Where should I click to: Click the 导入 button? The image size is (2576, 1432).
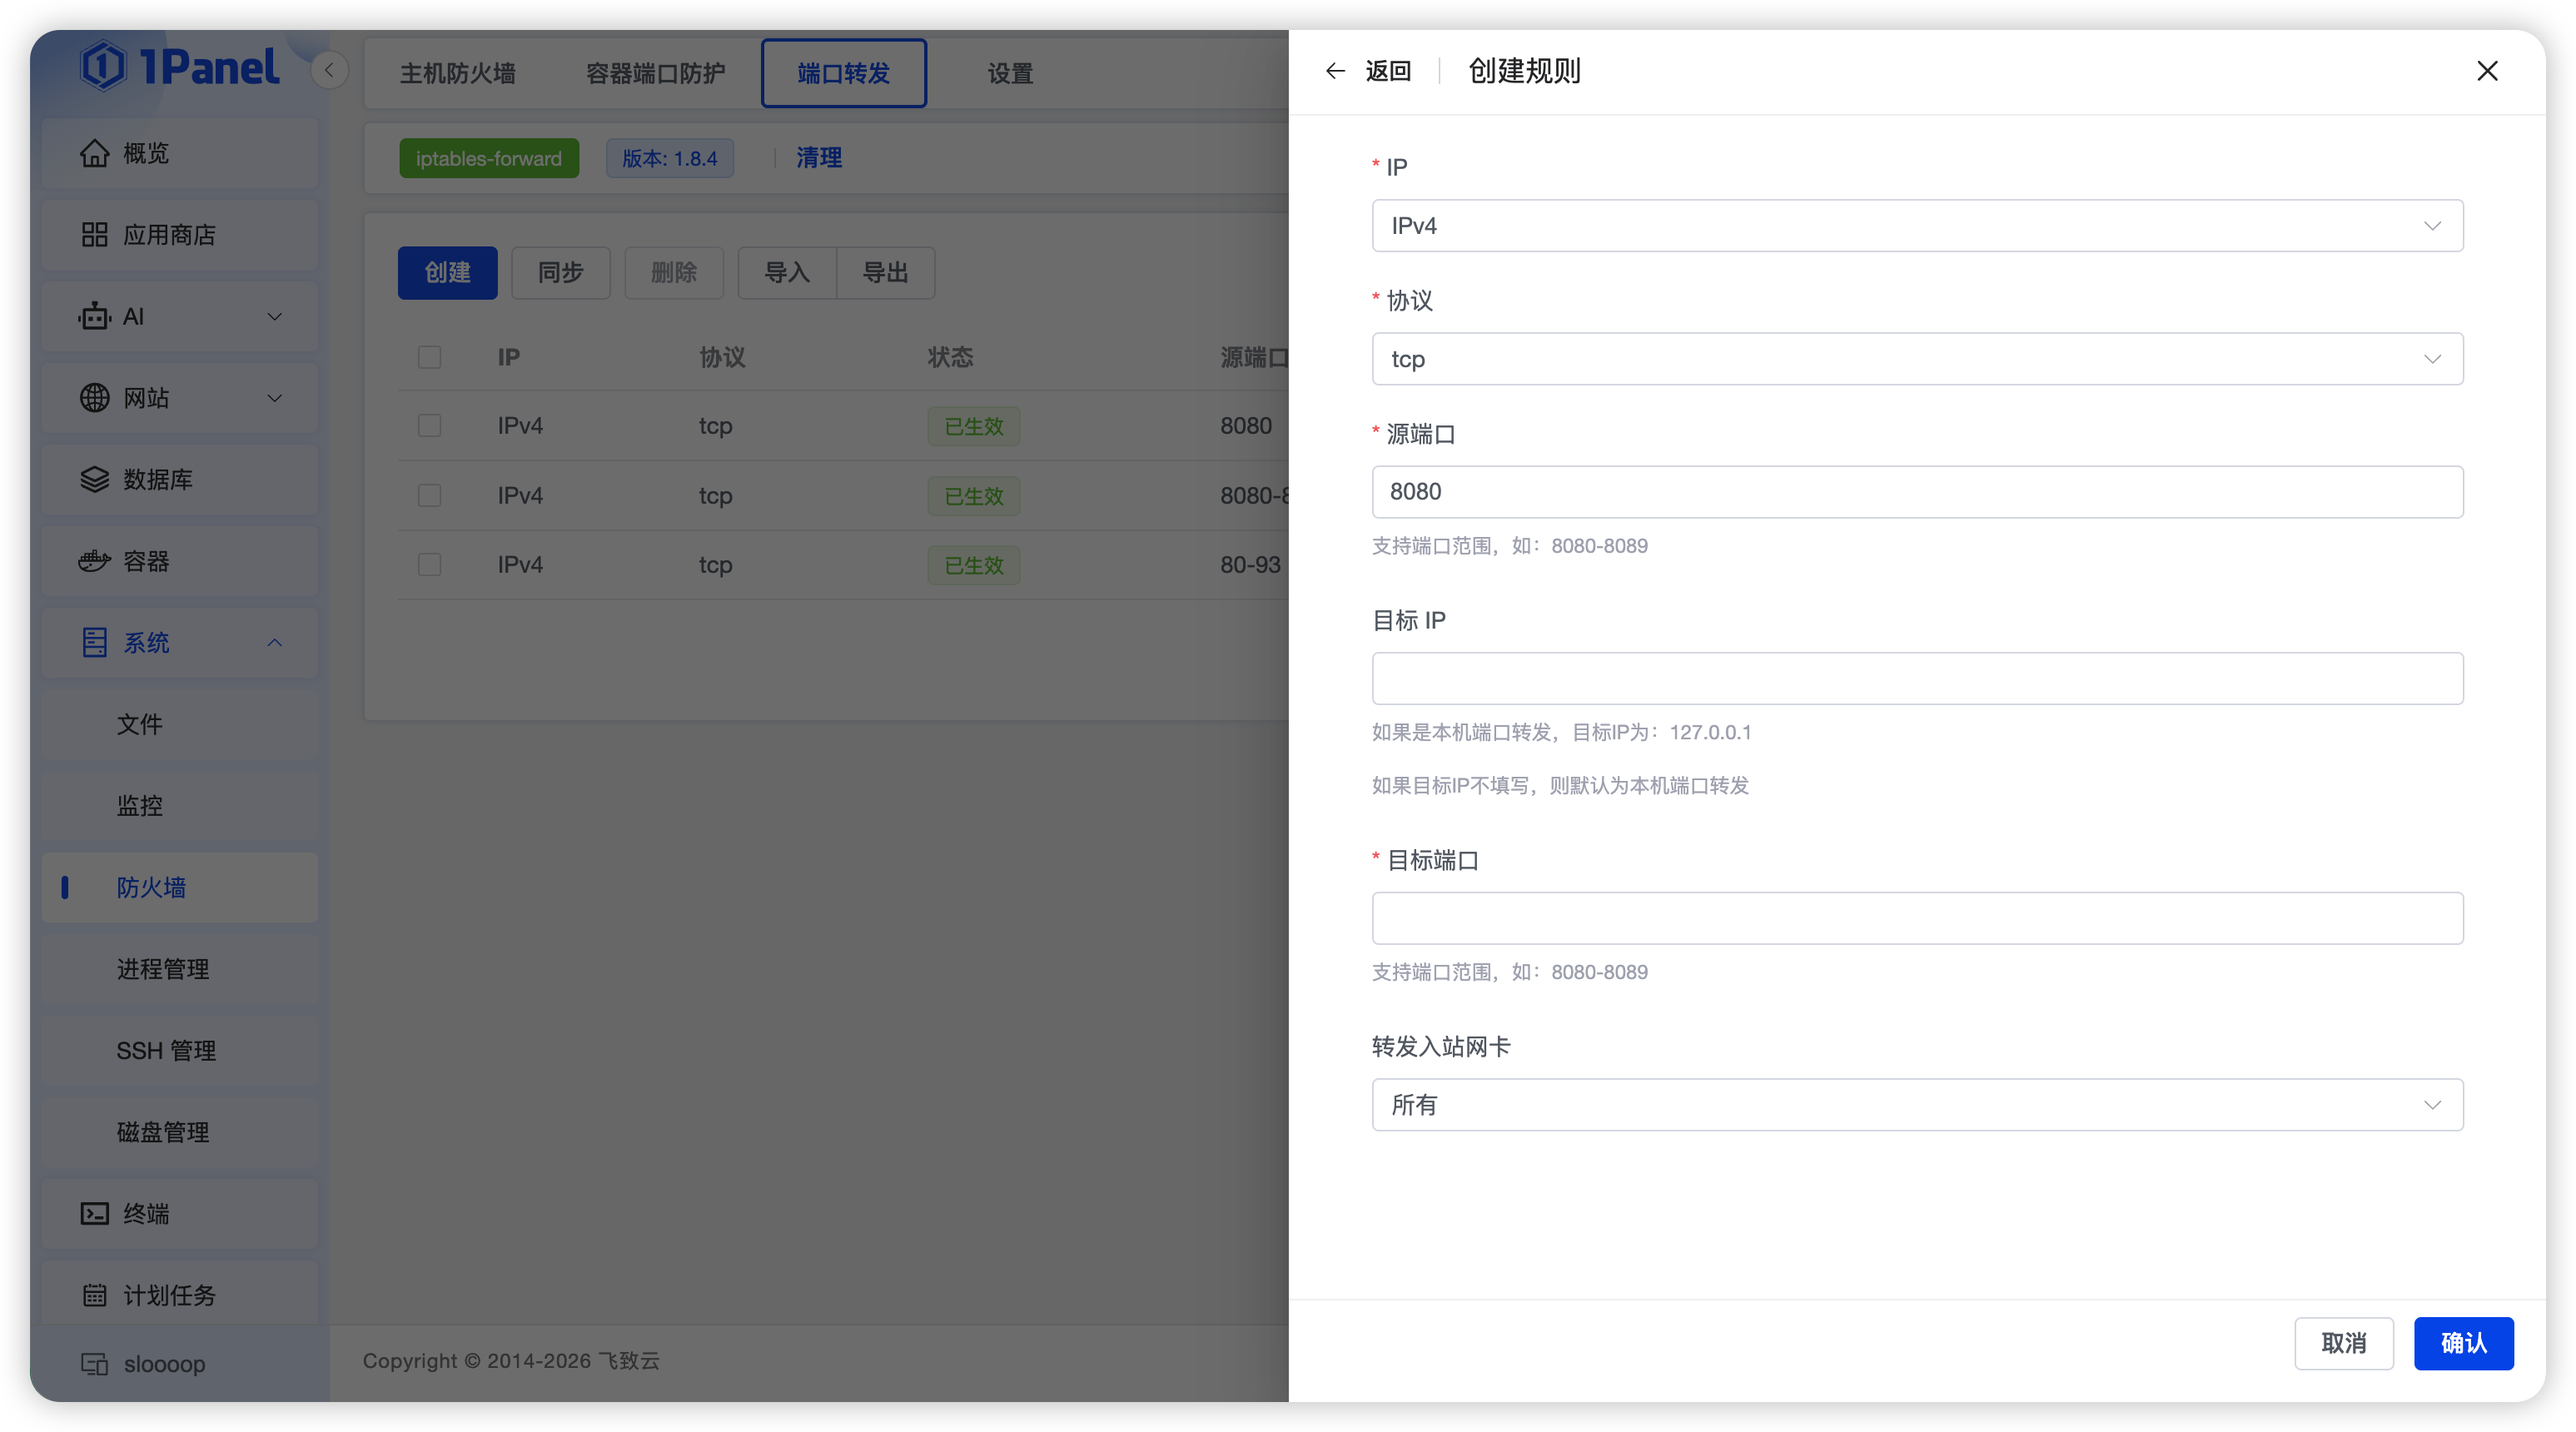coord(787,273)
